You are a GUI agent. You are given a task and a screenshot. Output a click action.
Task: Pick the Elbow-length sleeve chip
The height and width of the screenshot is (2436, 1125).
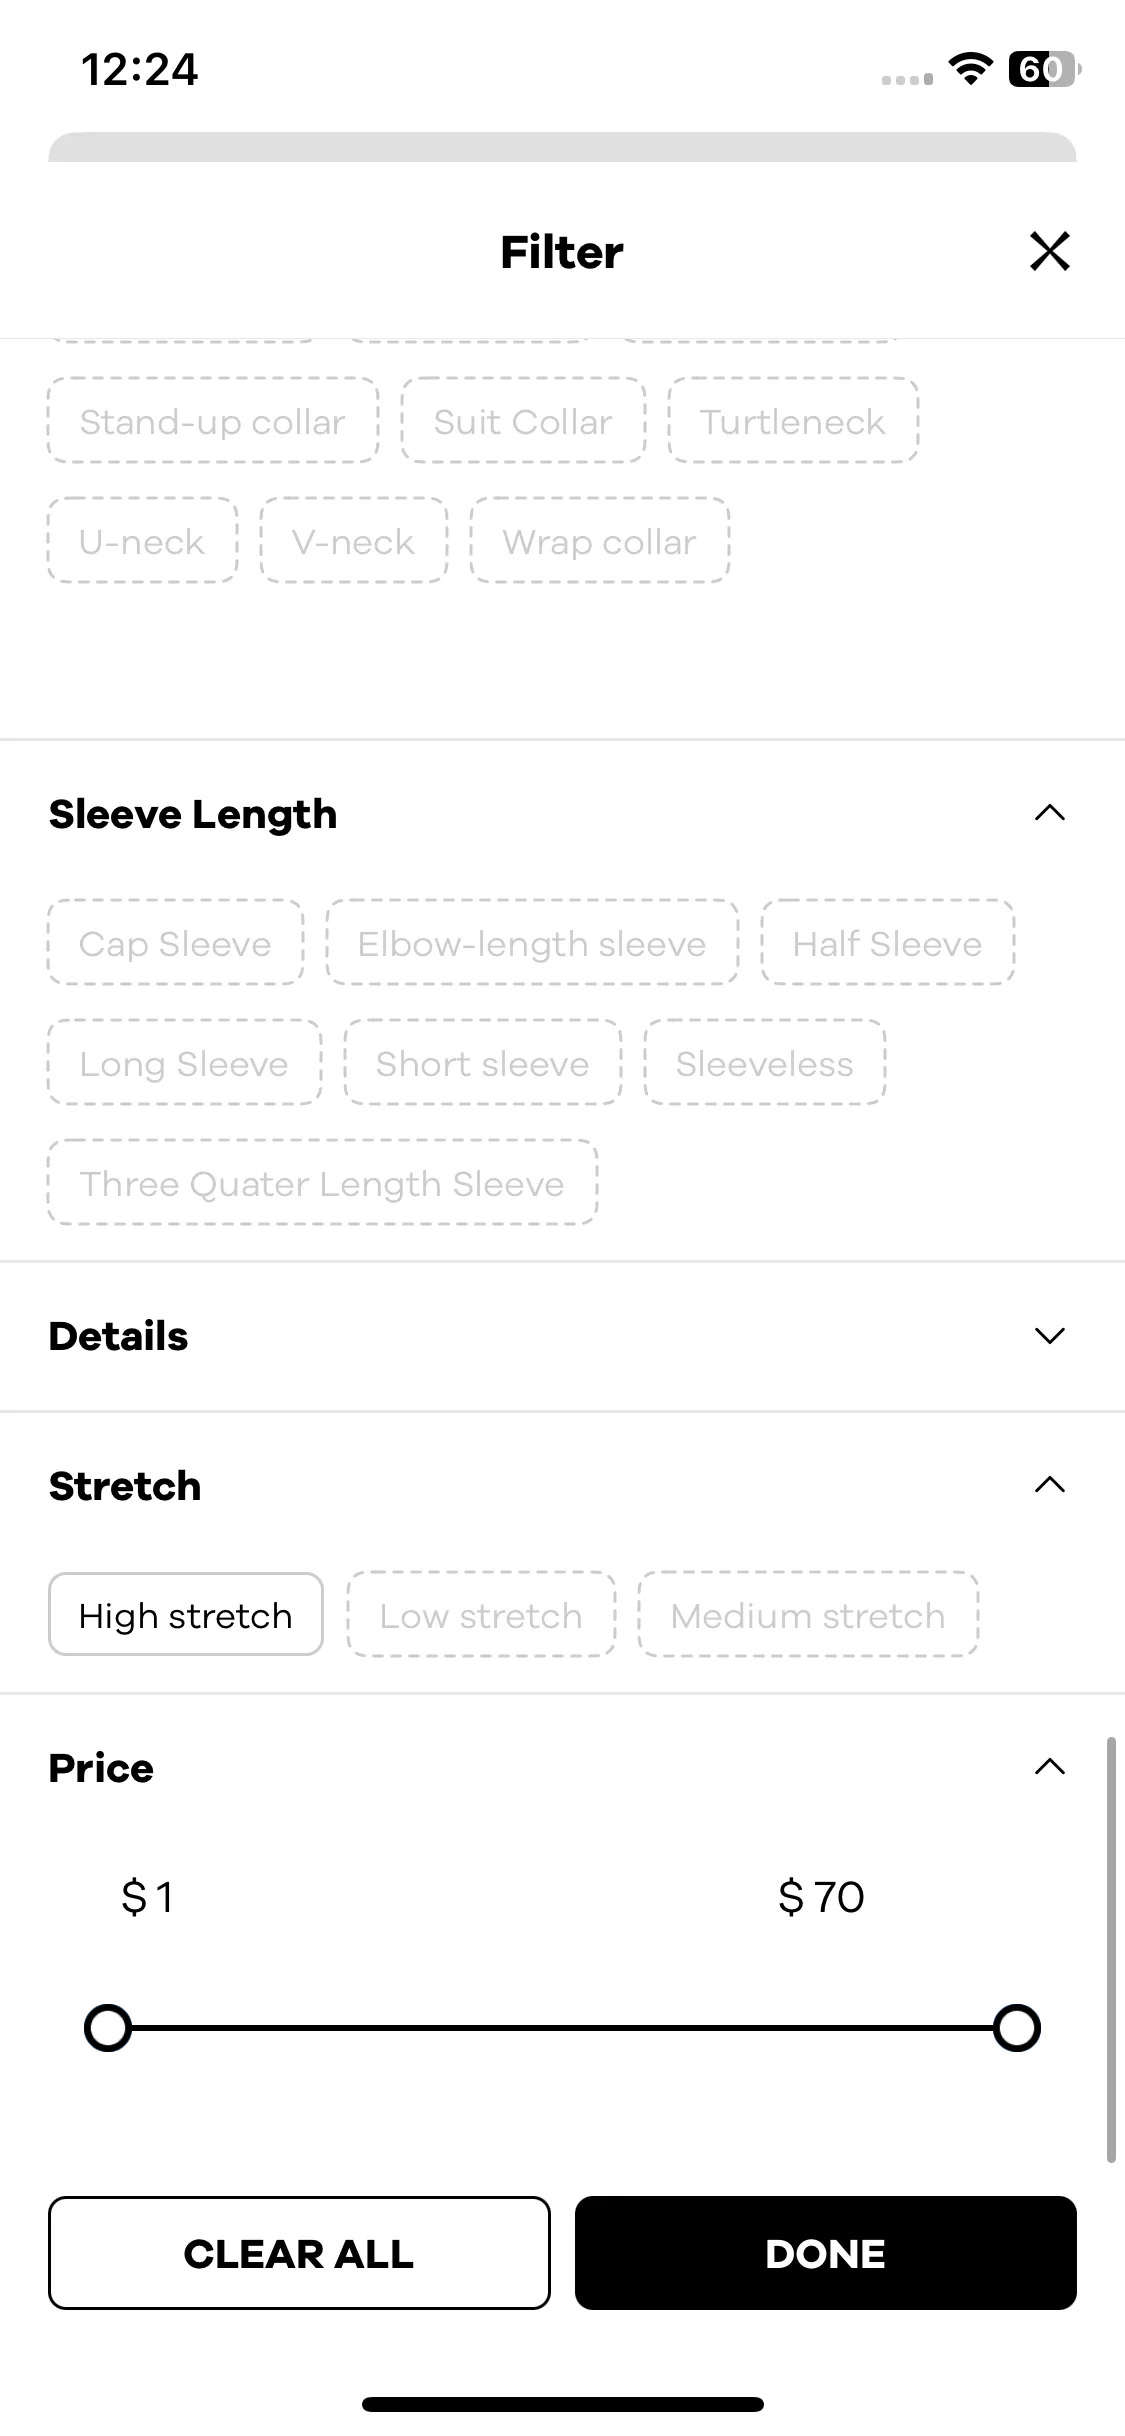click(532, 943)
